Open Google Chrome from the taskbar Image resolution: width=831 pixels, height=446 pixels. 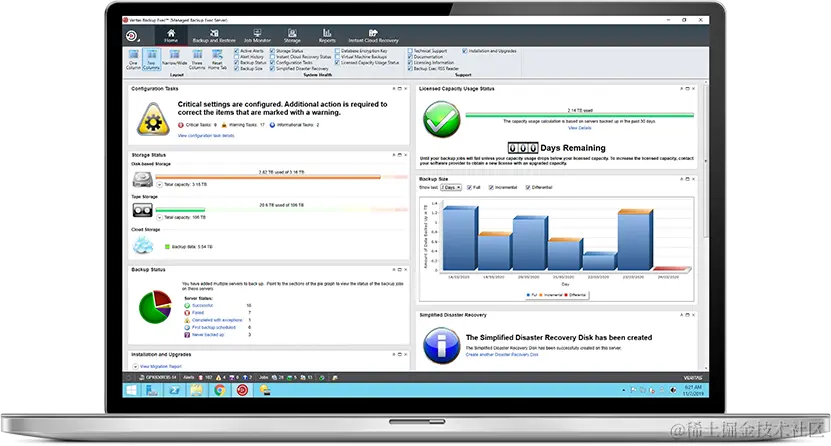point(219,390)
